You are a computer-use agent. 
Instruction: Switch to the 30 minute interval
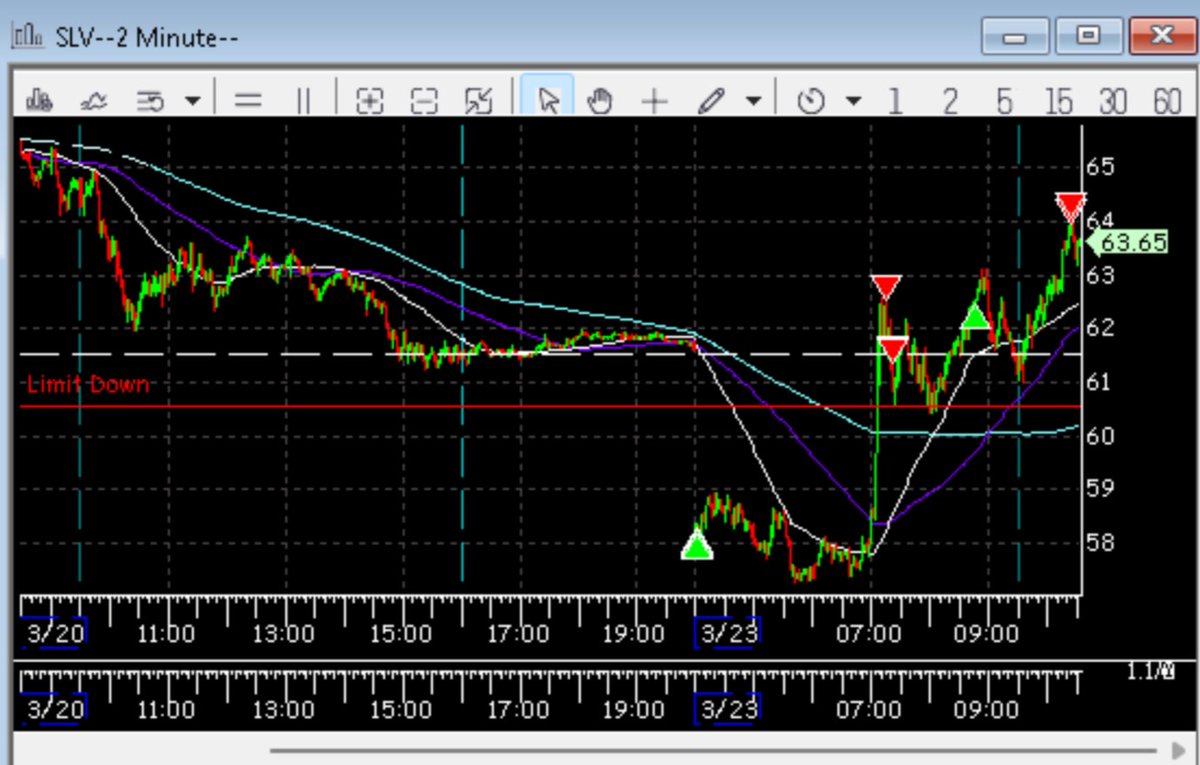click(x=1113, y=100)
